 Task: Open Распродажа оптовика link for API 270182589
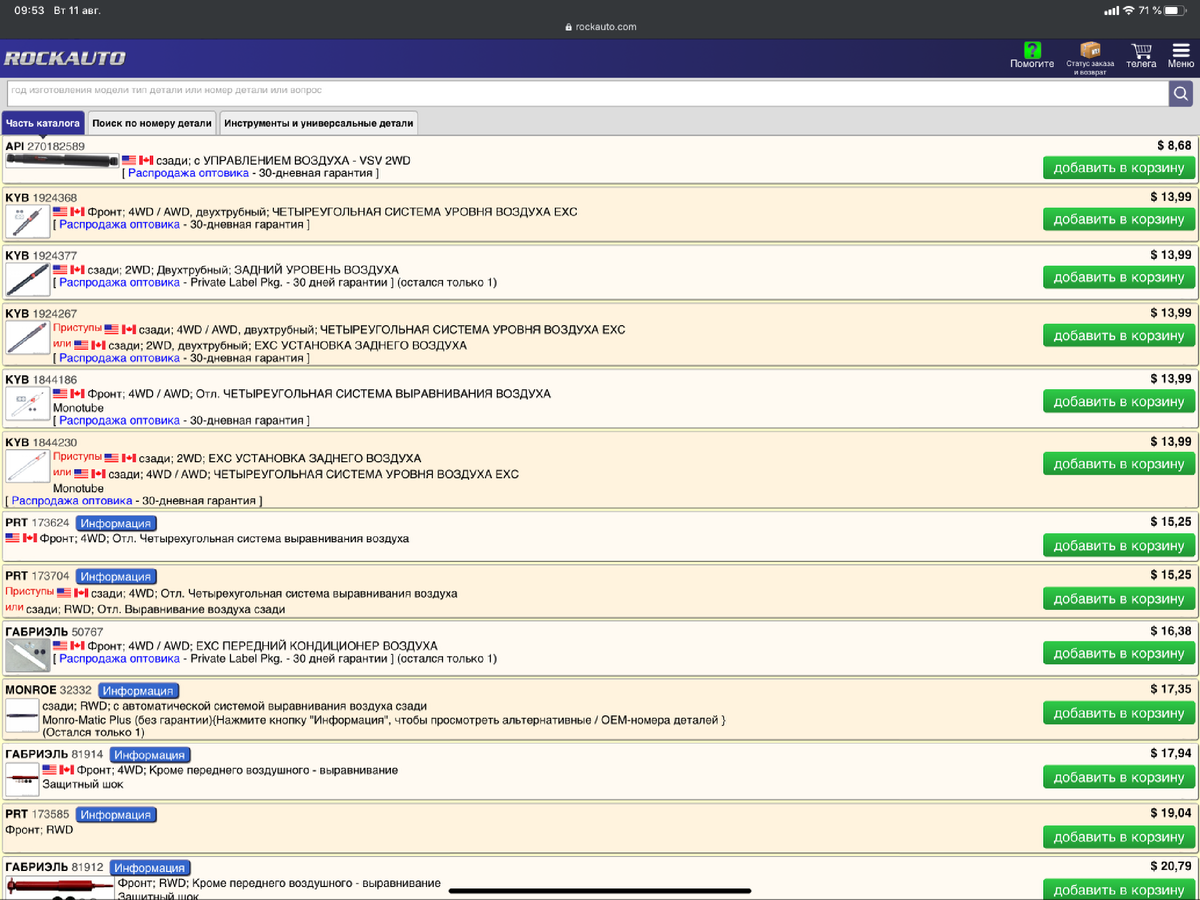point(188,173)
